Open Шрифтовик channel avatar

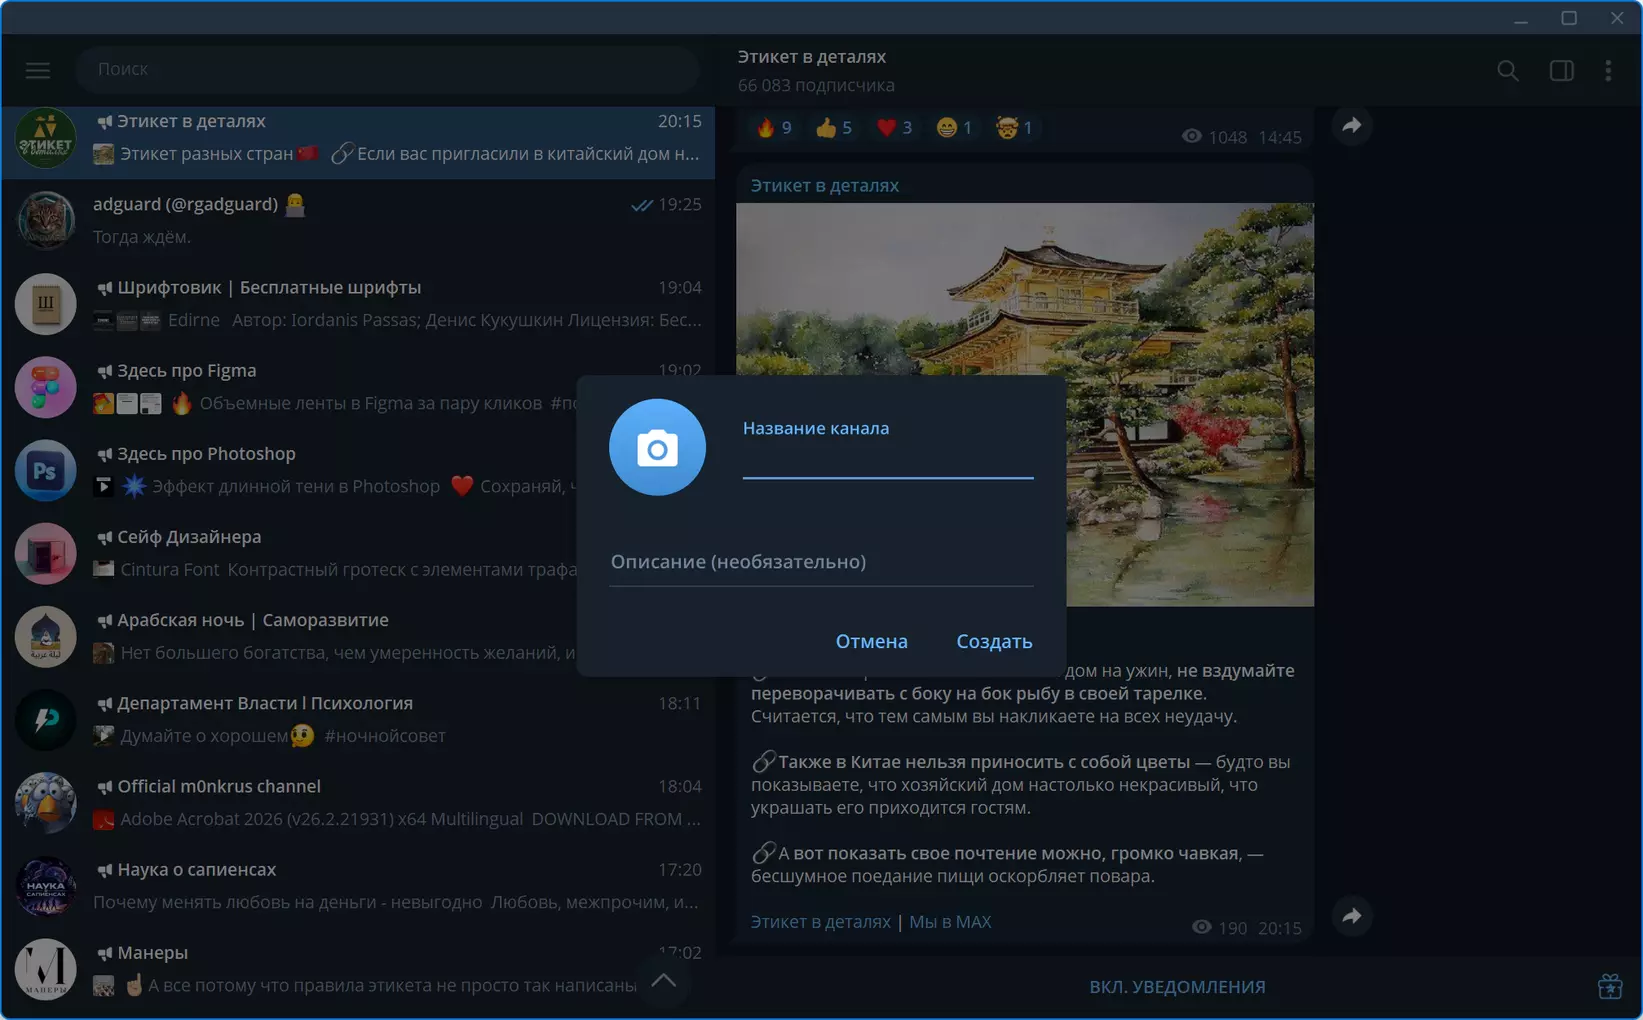tap(45, 304)
